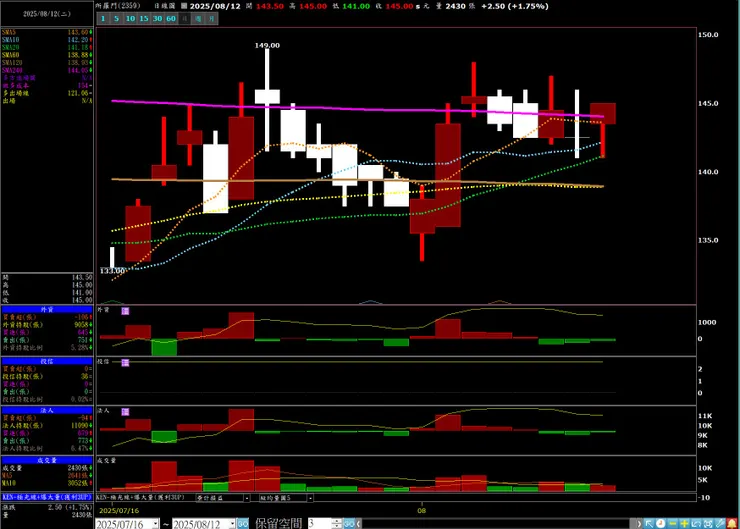Click the horizontal chart scrollbar track
740x529 pixels.
pyautogui.click(x=498, y=524)
